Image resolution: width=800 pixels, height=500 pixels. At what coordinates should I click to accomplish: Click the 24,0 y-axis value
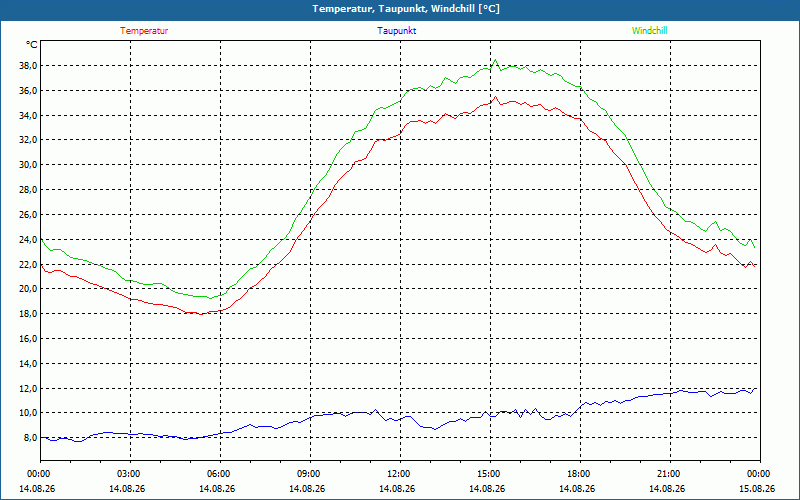(28, 239)
